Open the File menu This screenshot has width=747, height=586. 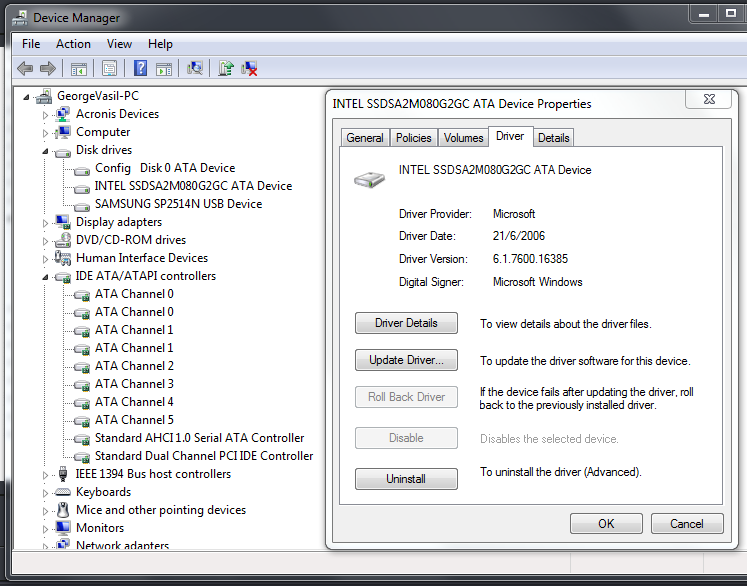pyautogui.click(x=31, y=44)
